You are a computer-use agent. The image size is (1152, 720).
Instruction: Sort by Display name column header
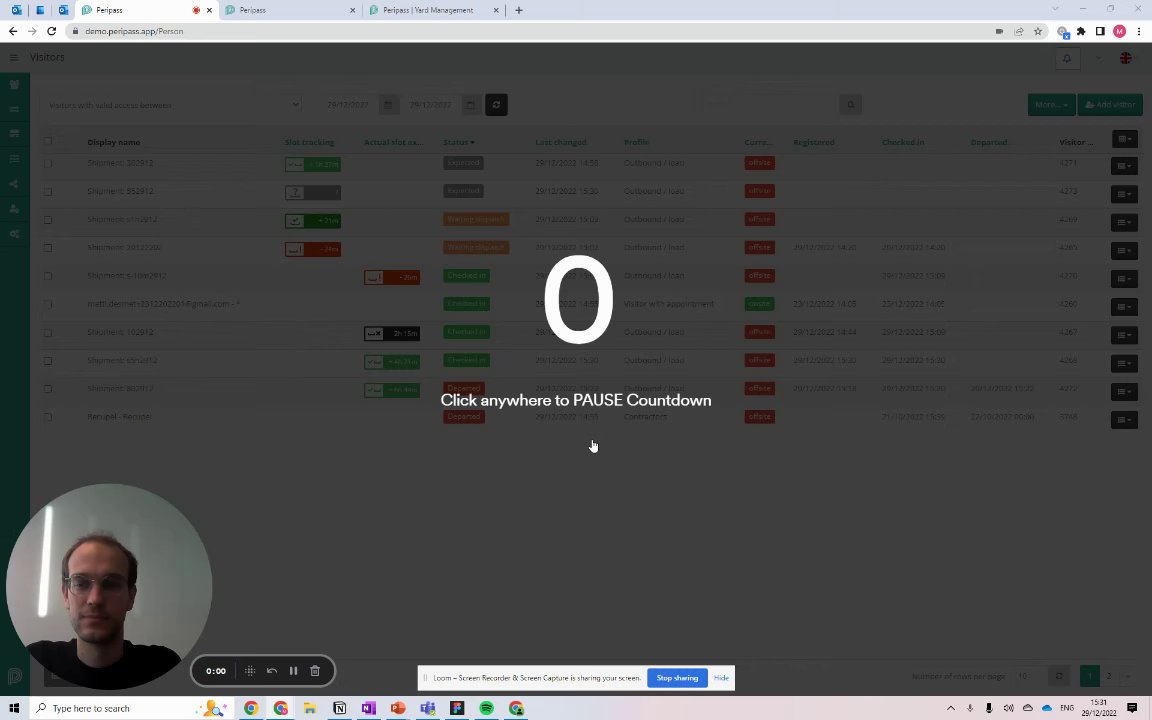pyautogui.click(x=113, y=142)
